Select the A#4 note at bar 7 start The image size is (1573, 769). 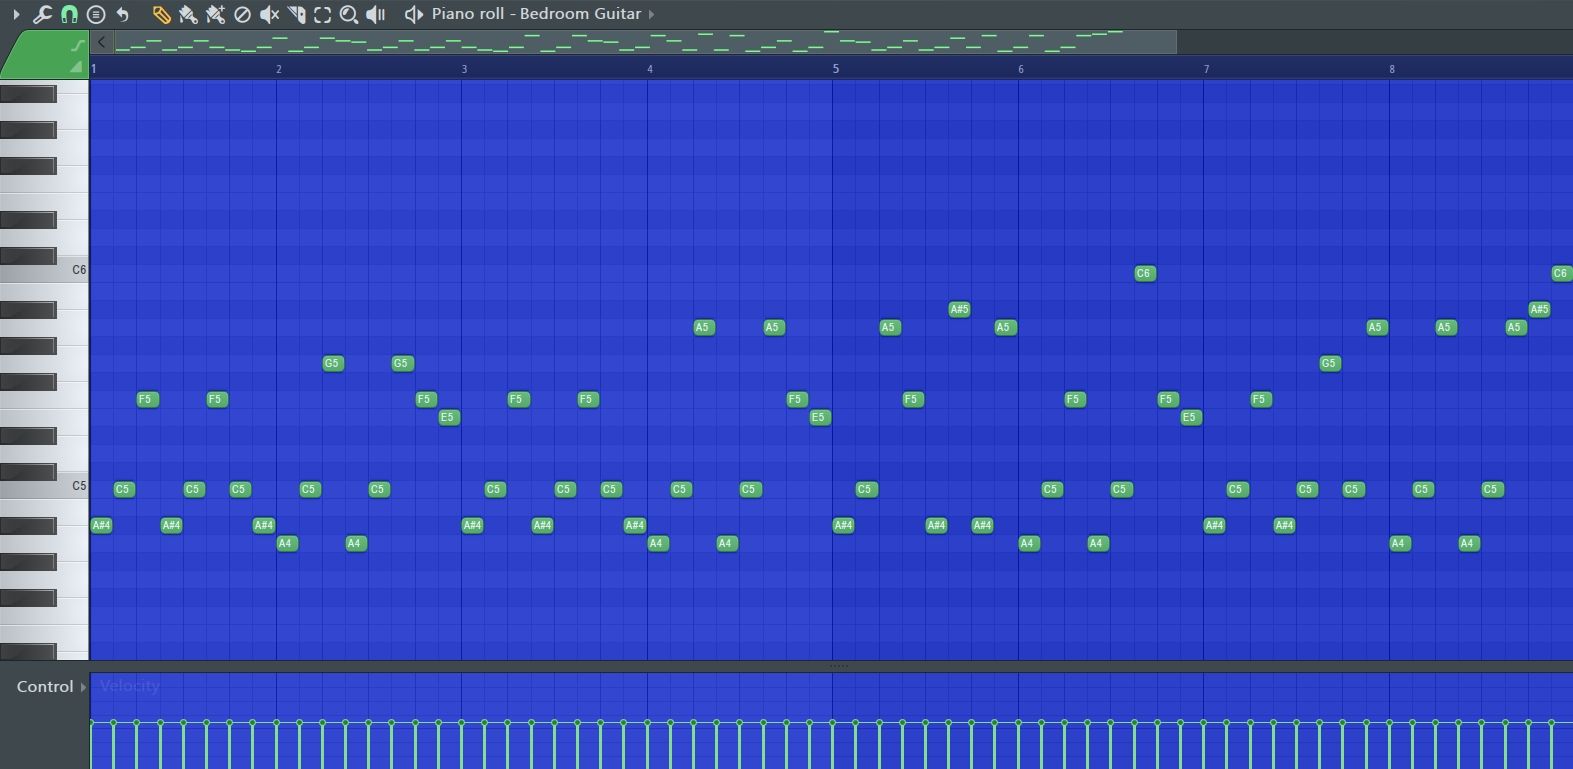1214,525
